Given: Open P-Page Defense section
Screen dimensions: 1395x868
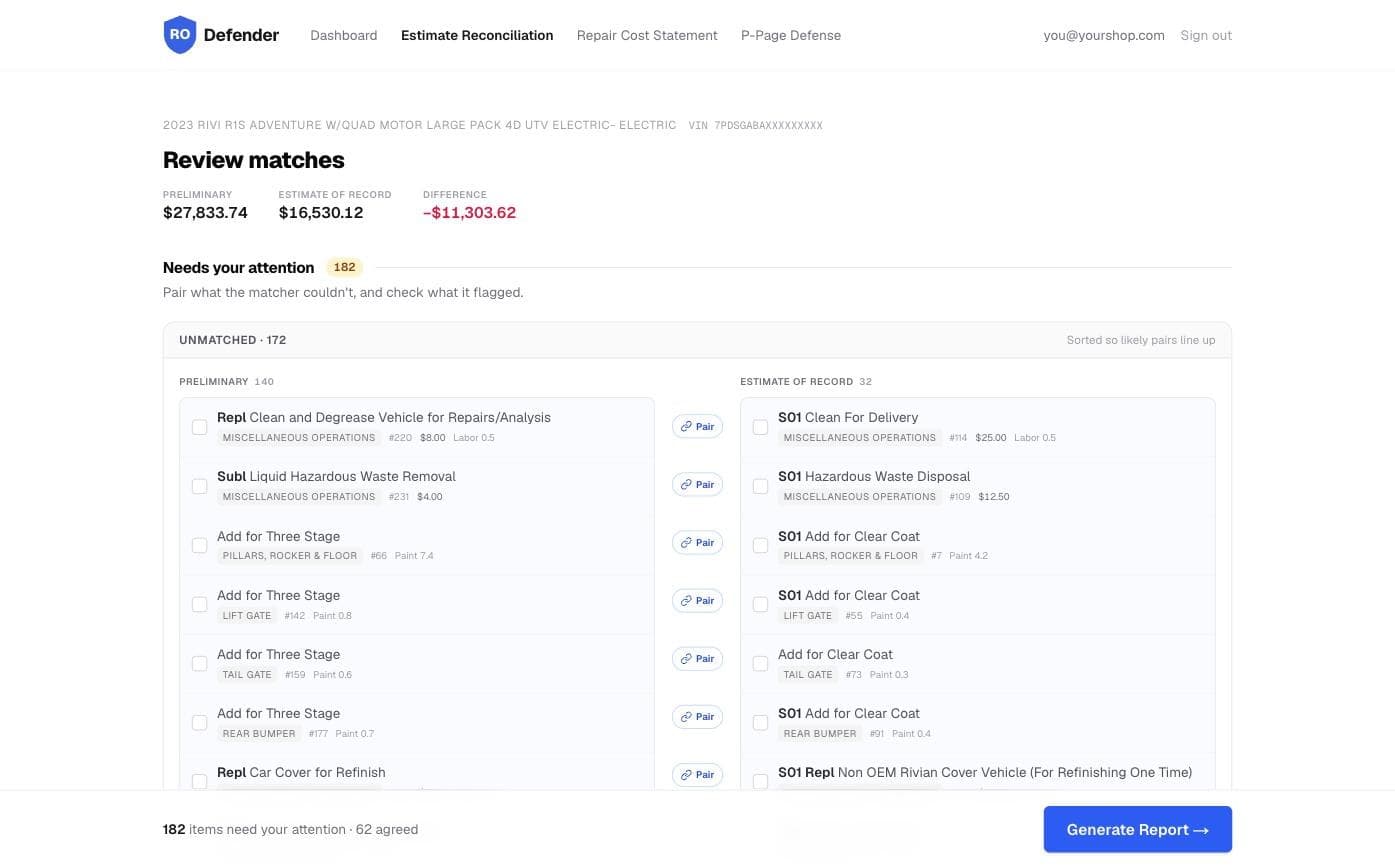Looking at the screenshot, I should point(791,35).
